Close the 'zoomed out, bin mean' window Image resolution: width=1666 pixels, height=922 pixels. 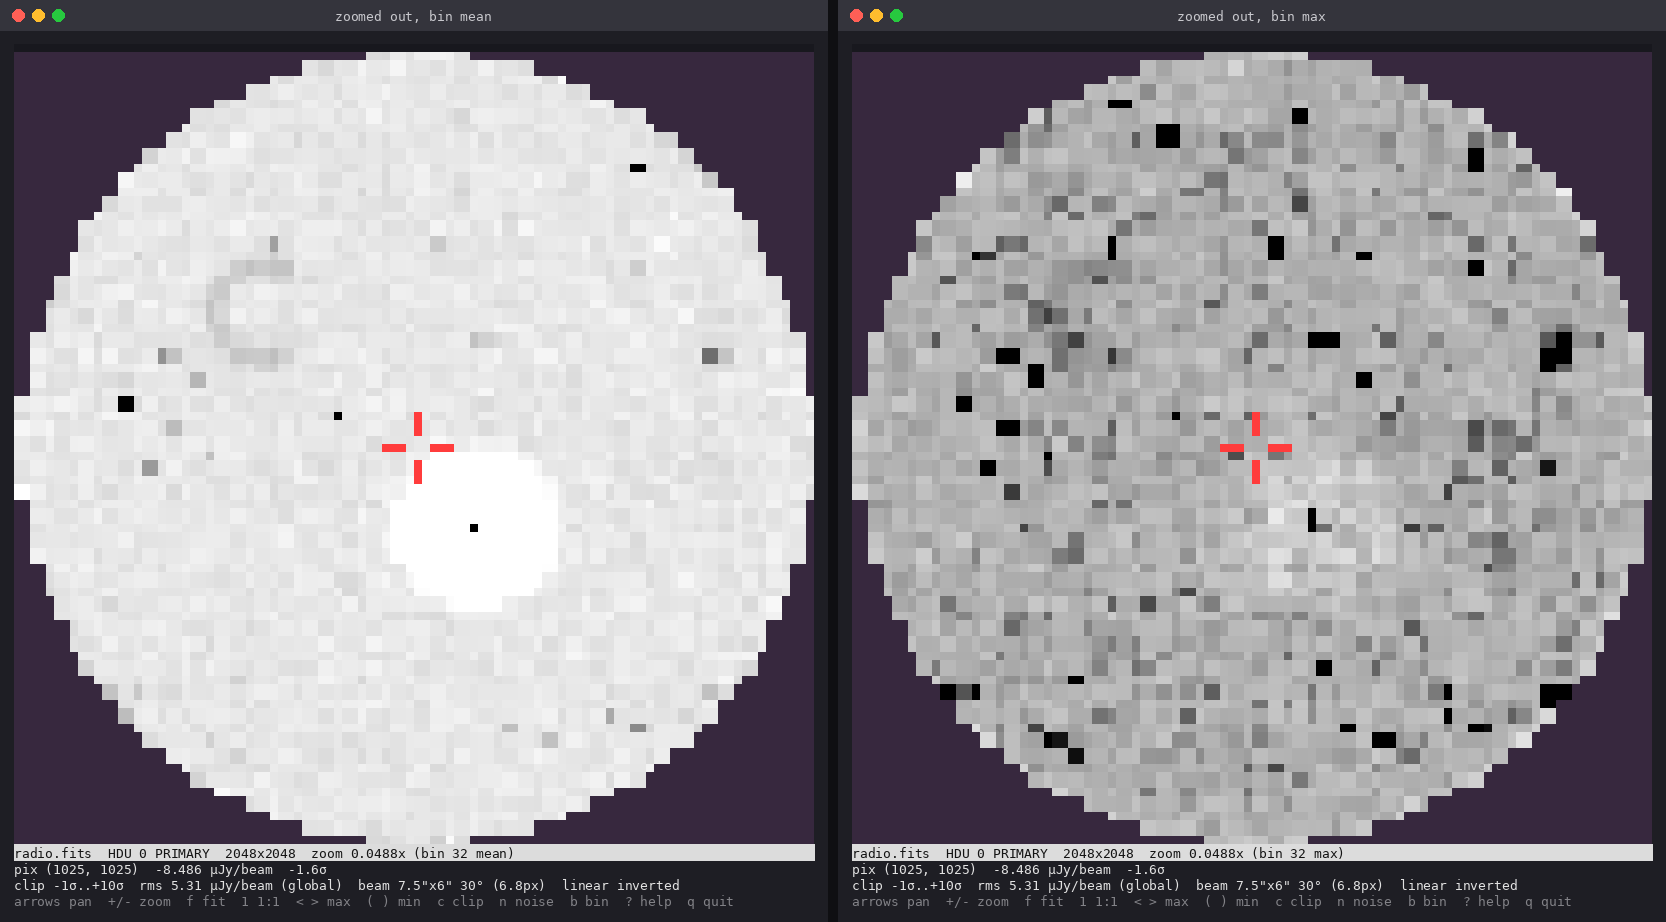tap(18, 16)
